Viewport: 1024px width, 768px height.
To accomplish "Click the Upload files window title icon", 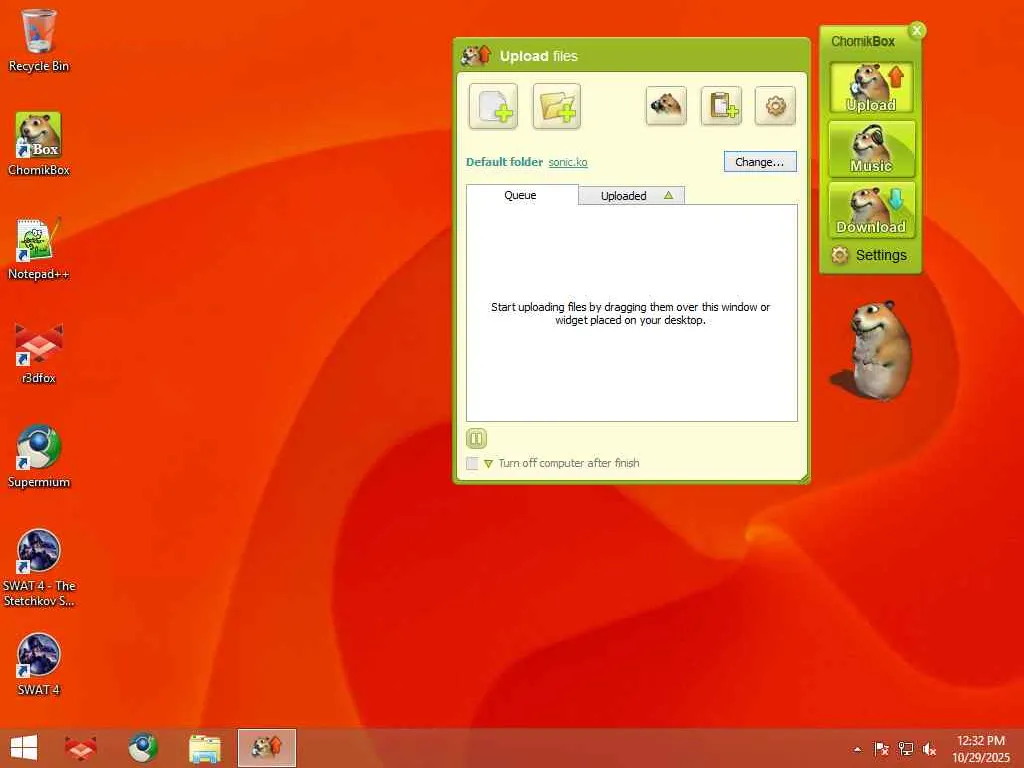I will coord(475,56).
